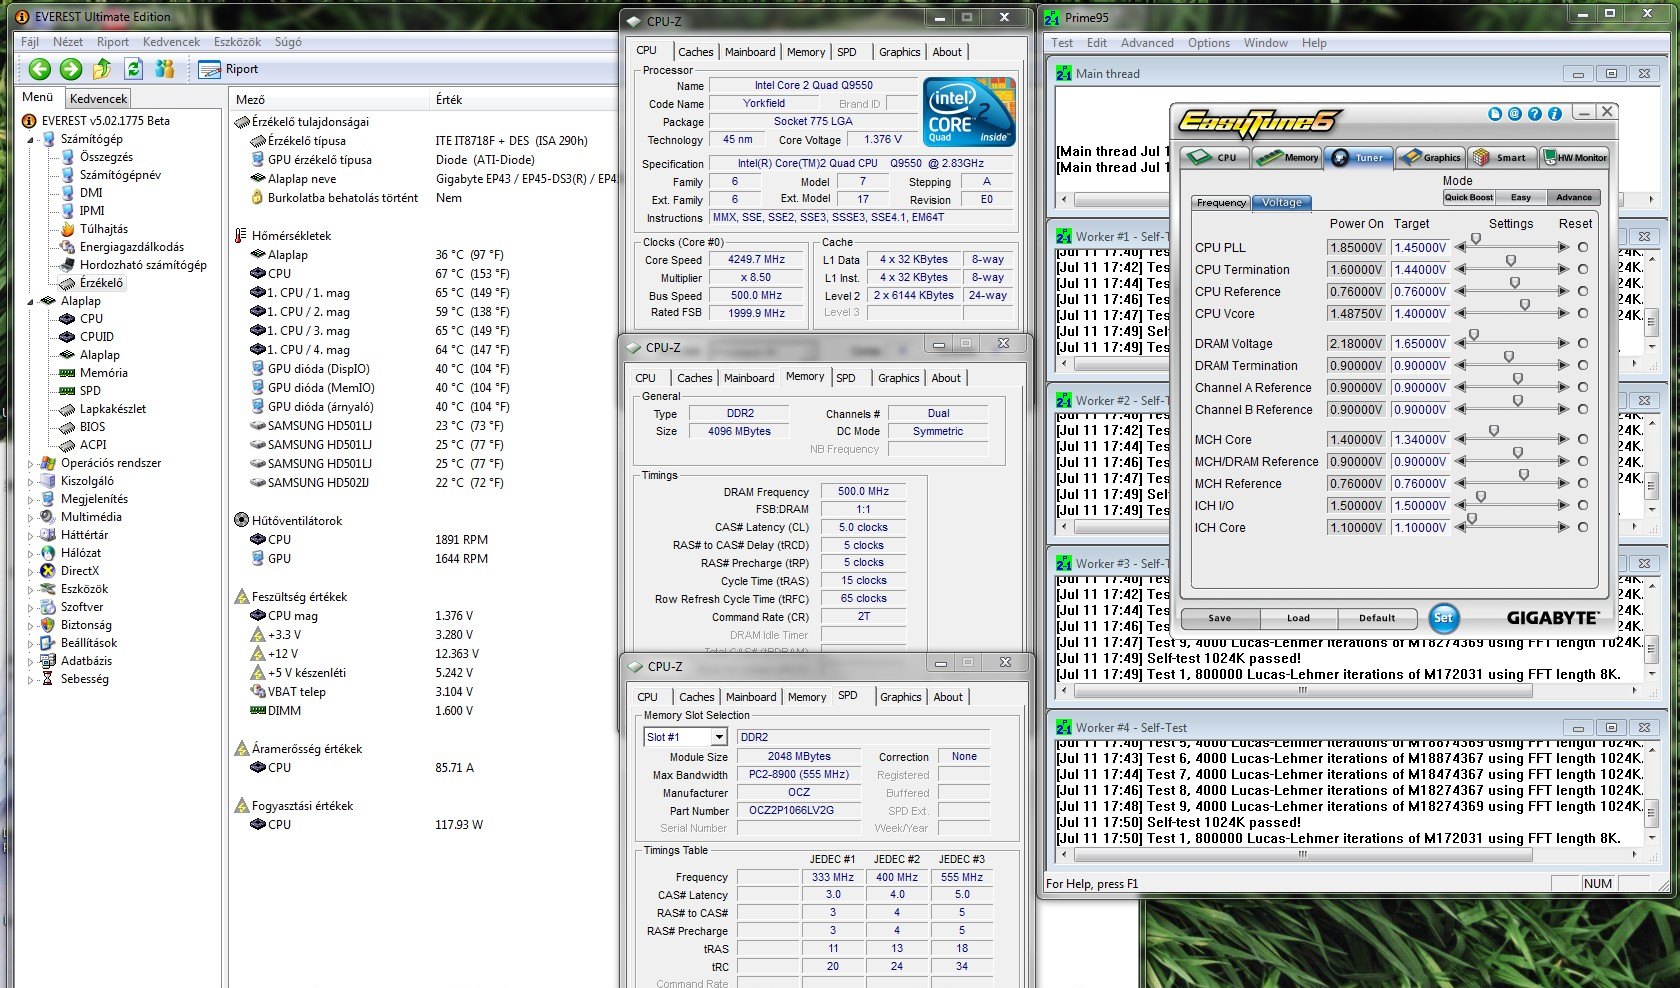This screenshot has height=988, width=1680.
Task: Click the CPU Vcore Target value field
Action: point(1420,313)
